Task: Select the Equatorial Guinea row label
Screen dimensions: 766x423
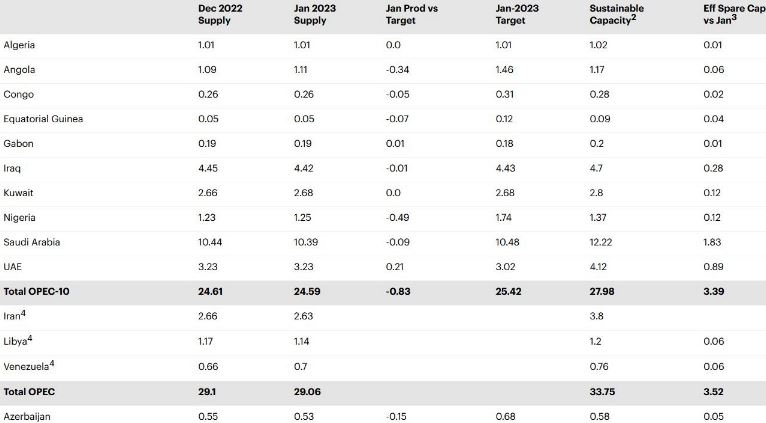Action: click(43, 119)
